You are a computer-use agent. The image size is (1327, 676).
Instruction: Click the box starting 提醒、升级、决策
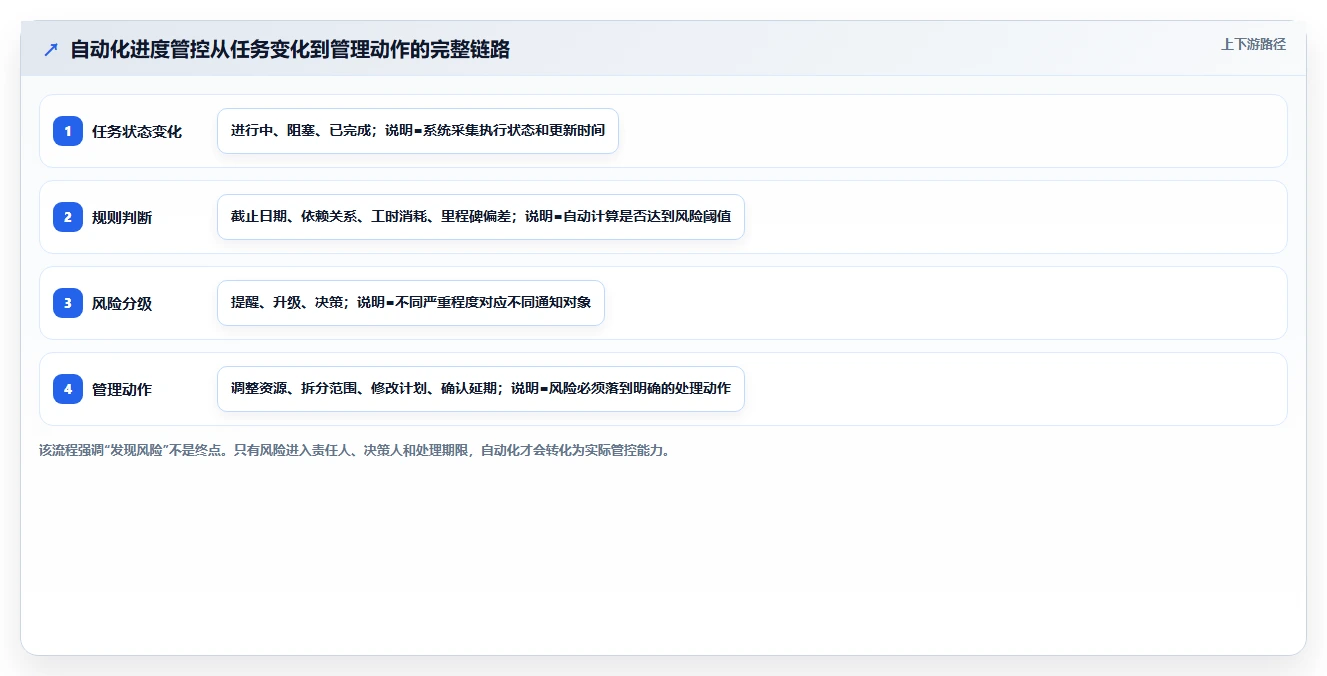click(411, 303)
